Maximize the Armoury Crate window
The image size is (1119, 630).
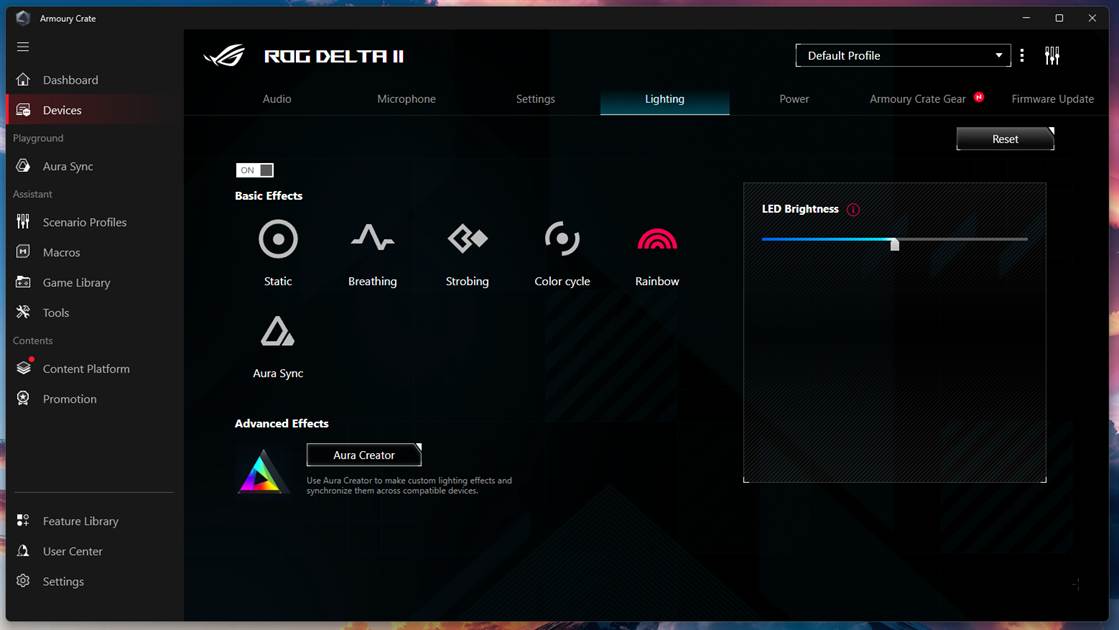(x=1059, y=18)
